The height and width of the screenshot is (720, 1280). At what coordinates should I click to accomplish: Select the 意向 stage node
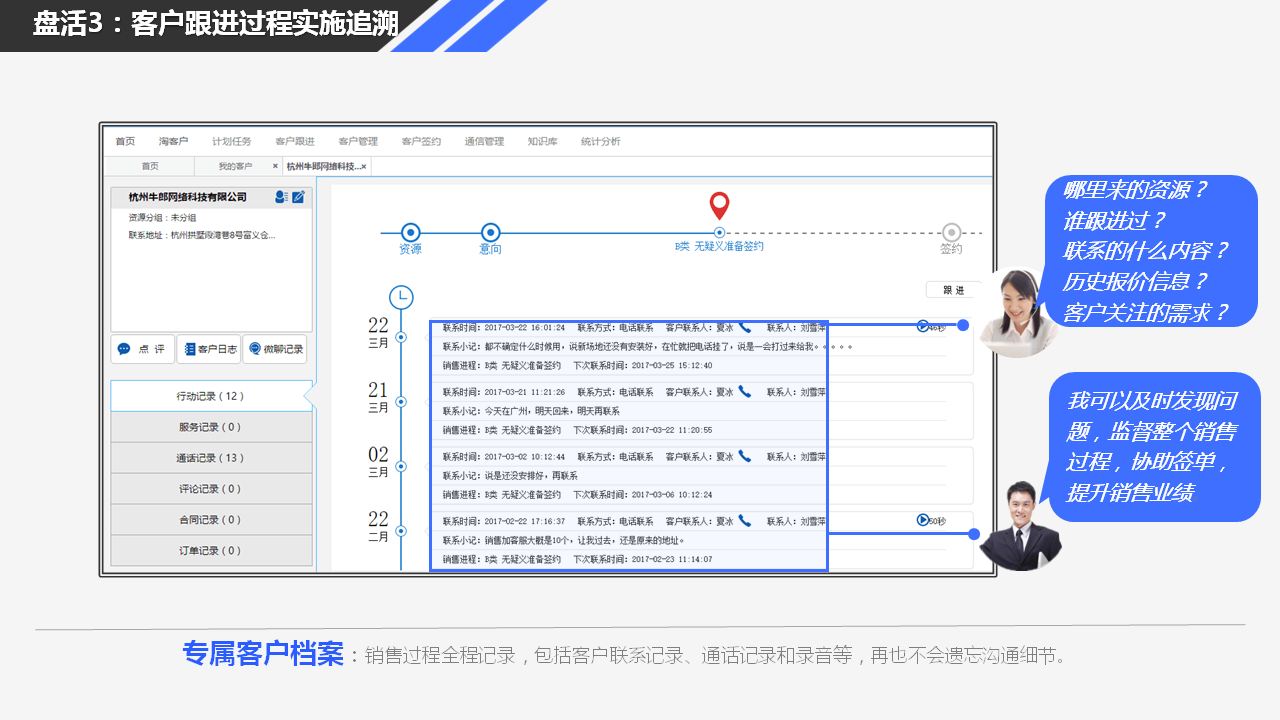point(490,232)
